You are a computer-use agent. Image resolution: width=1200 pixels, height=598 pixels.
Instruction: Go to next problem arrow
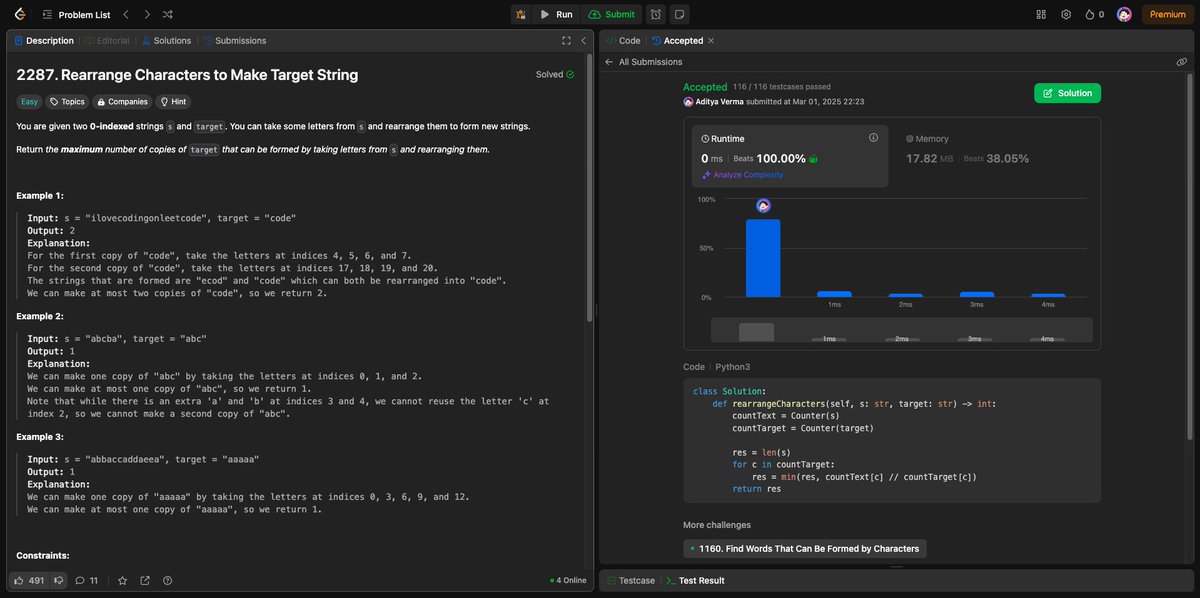(146, 14)
